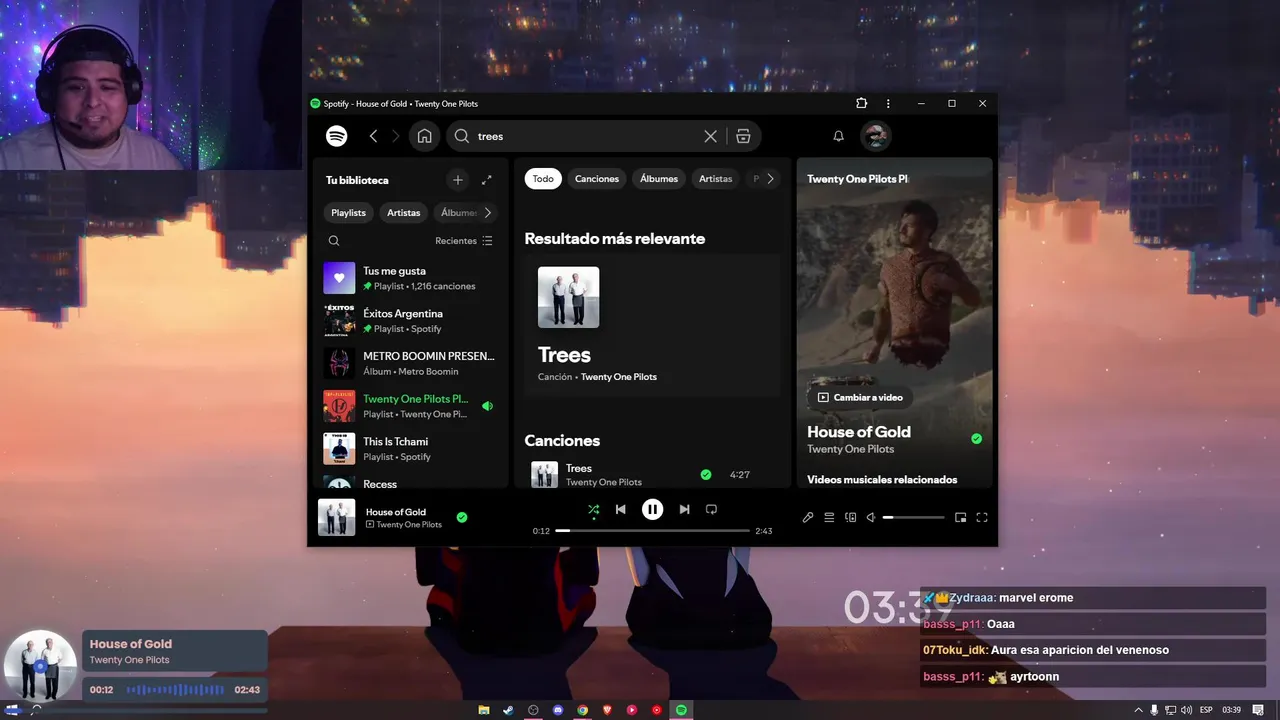Open the user profile avatar menu
1280x720 pixels.
pyautogui.click(x=876, y=136)
